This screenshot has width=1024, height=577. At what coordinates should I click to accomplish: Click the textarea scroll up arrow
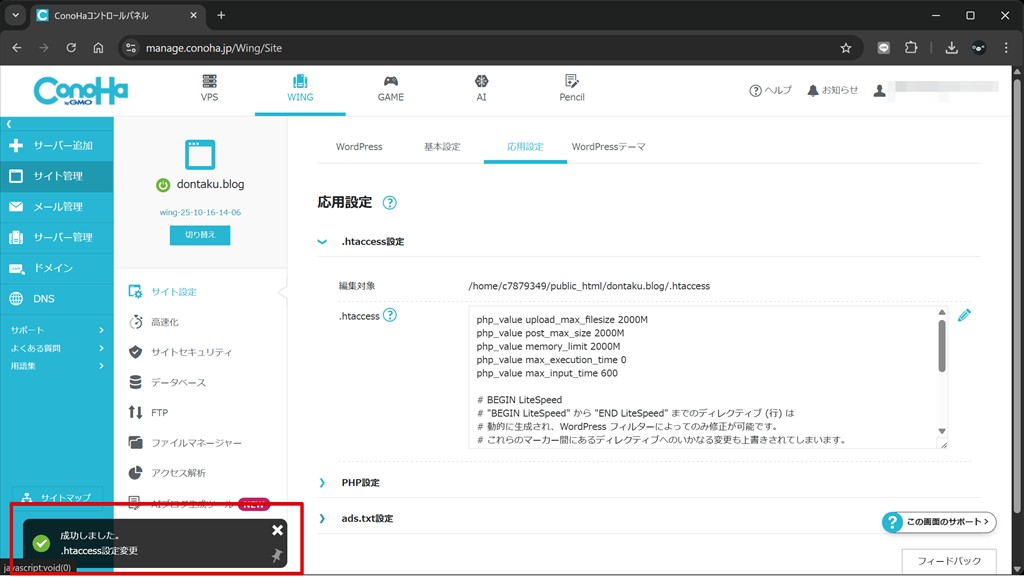click(x=942, y=312)
